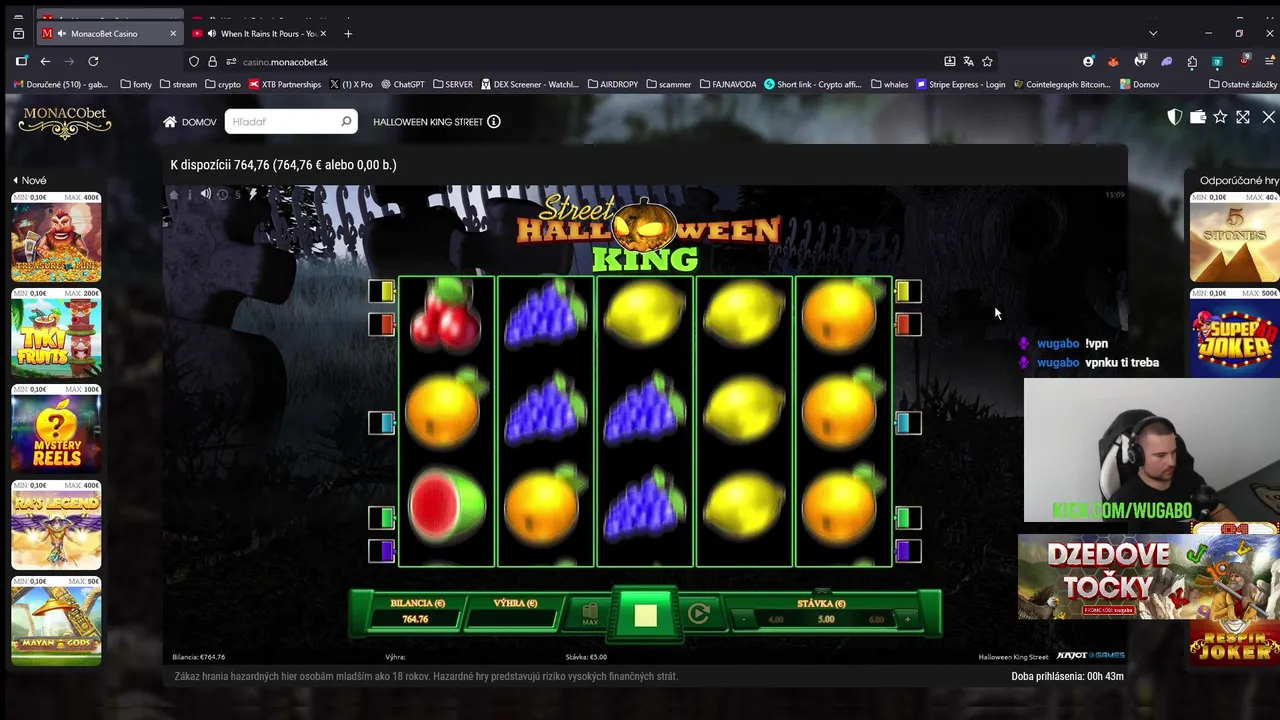Image resolution: width=1280 pixels, height=720 pixels.
Task: Open the ChatGPT bookmark
Action: click(401, 84)
